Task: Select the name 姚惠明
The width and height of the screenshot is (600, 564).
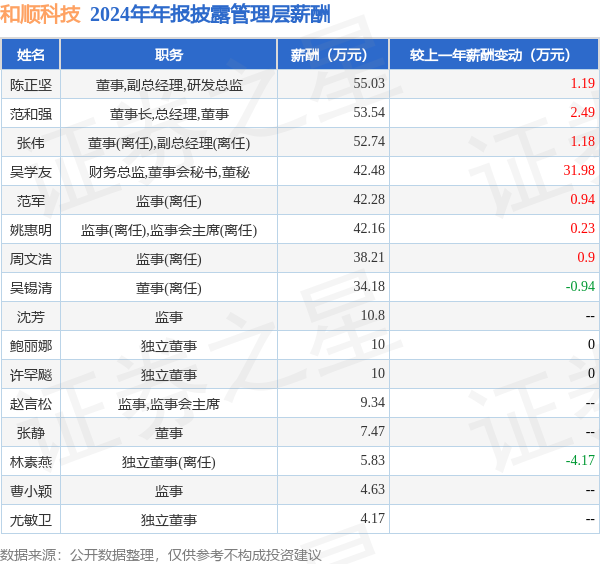Action: pyautogui.click(x=31, y=230)
